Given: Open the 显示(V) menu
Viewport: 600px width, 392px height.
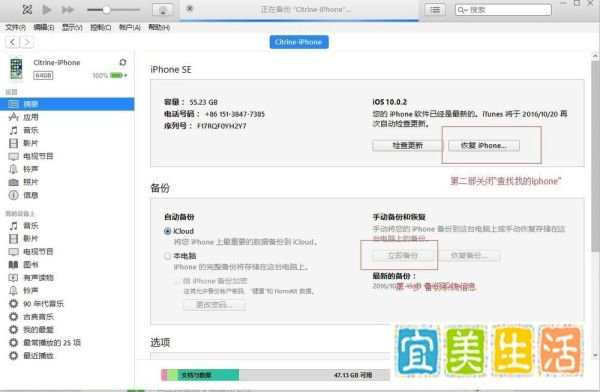Looking at the screenshot, I should pos(72,28).
